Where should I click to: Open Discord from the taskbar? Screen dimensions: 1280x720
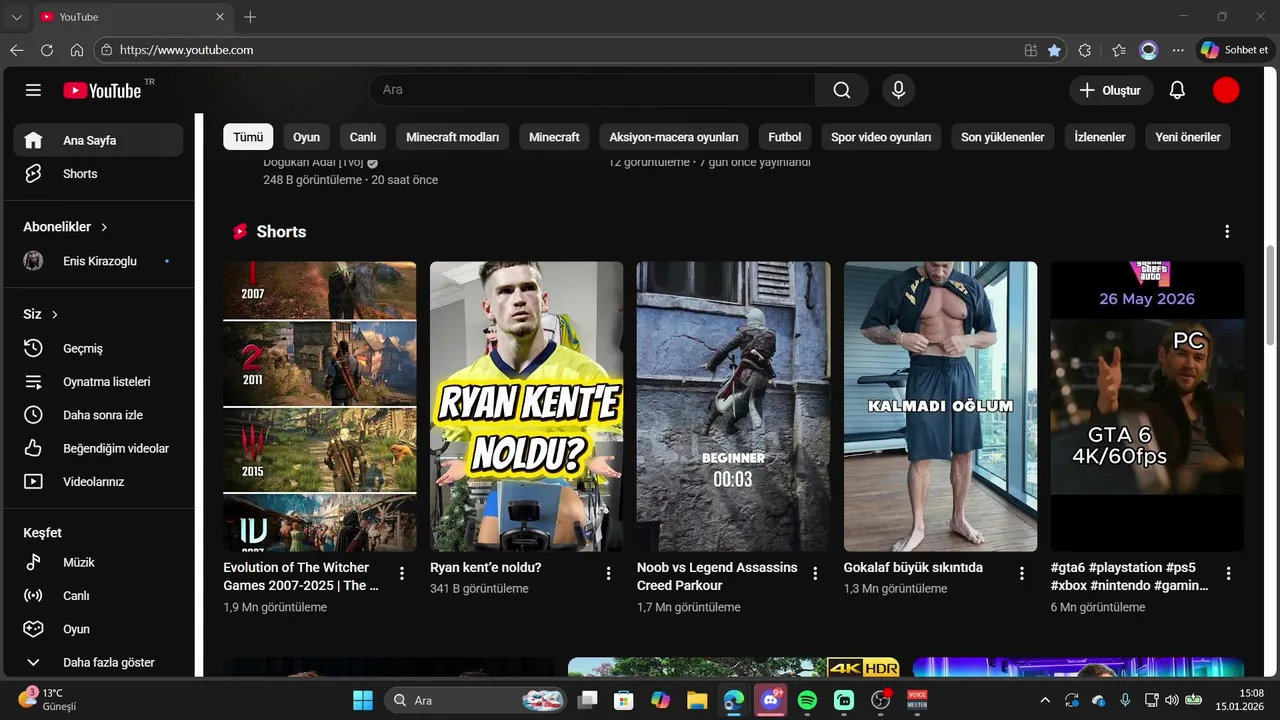click(x=770, y=700)
